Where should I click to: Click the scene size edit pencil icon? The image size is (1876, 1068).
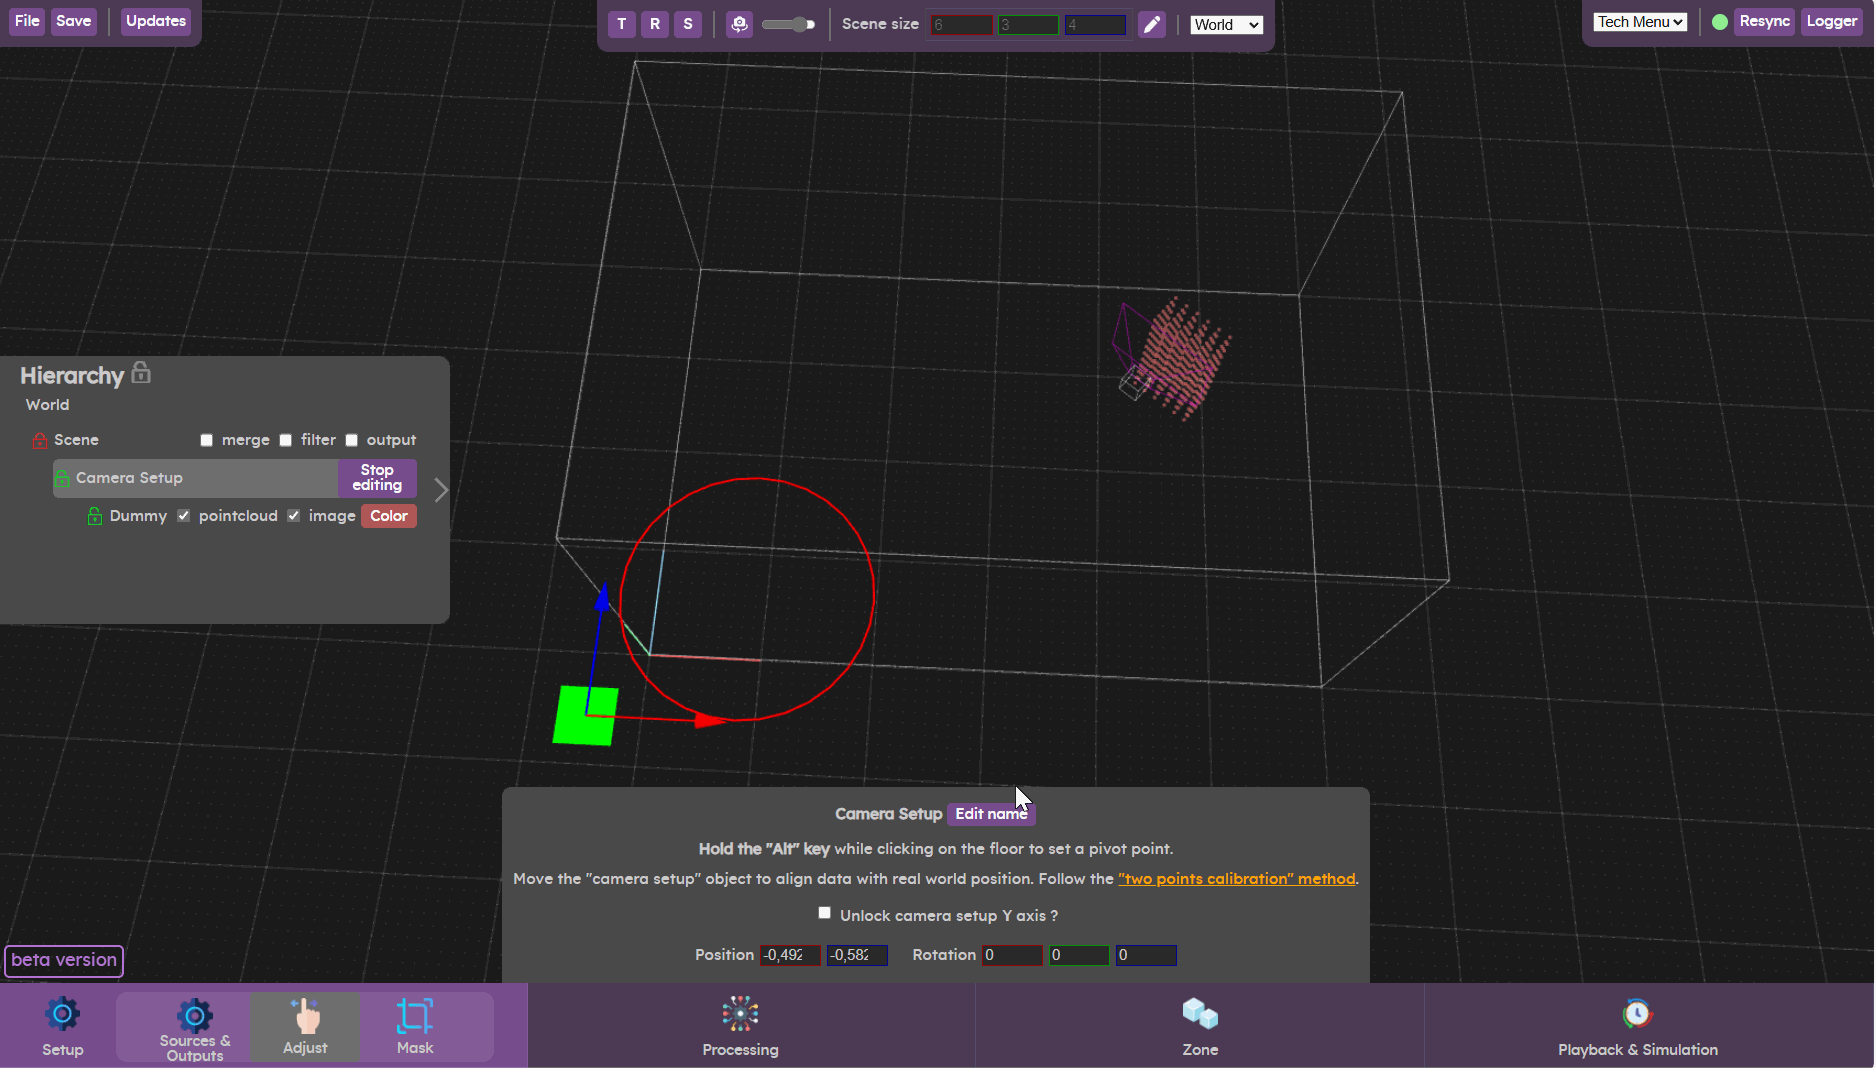tap(1152, 24)
